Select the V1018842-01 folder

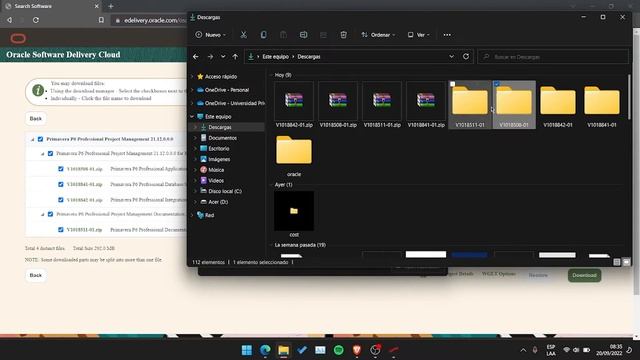pos(558,105)
